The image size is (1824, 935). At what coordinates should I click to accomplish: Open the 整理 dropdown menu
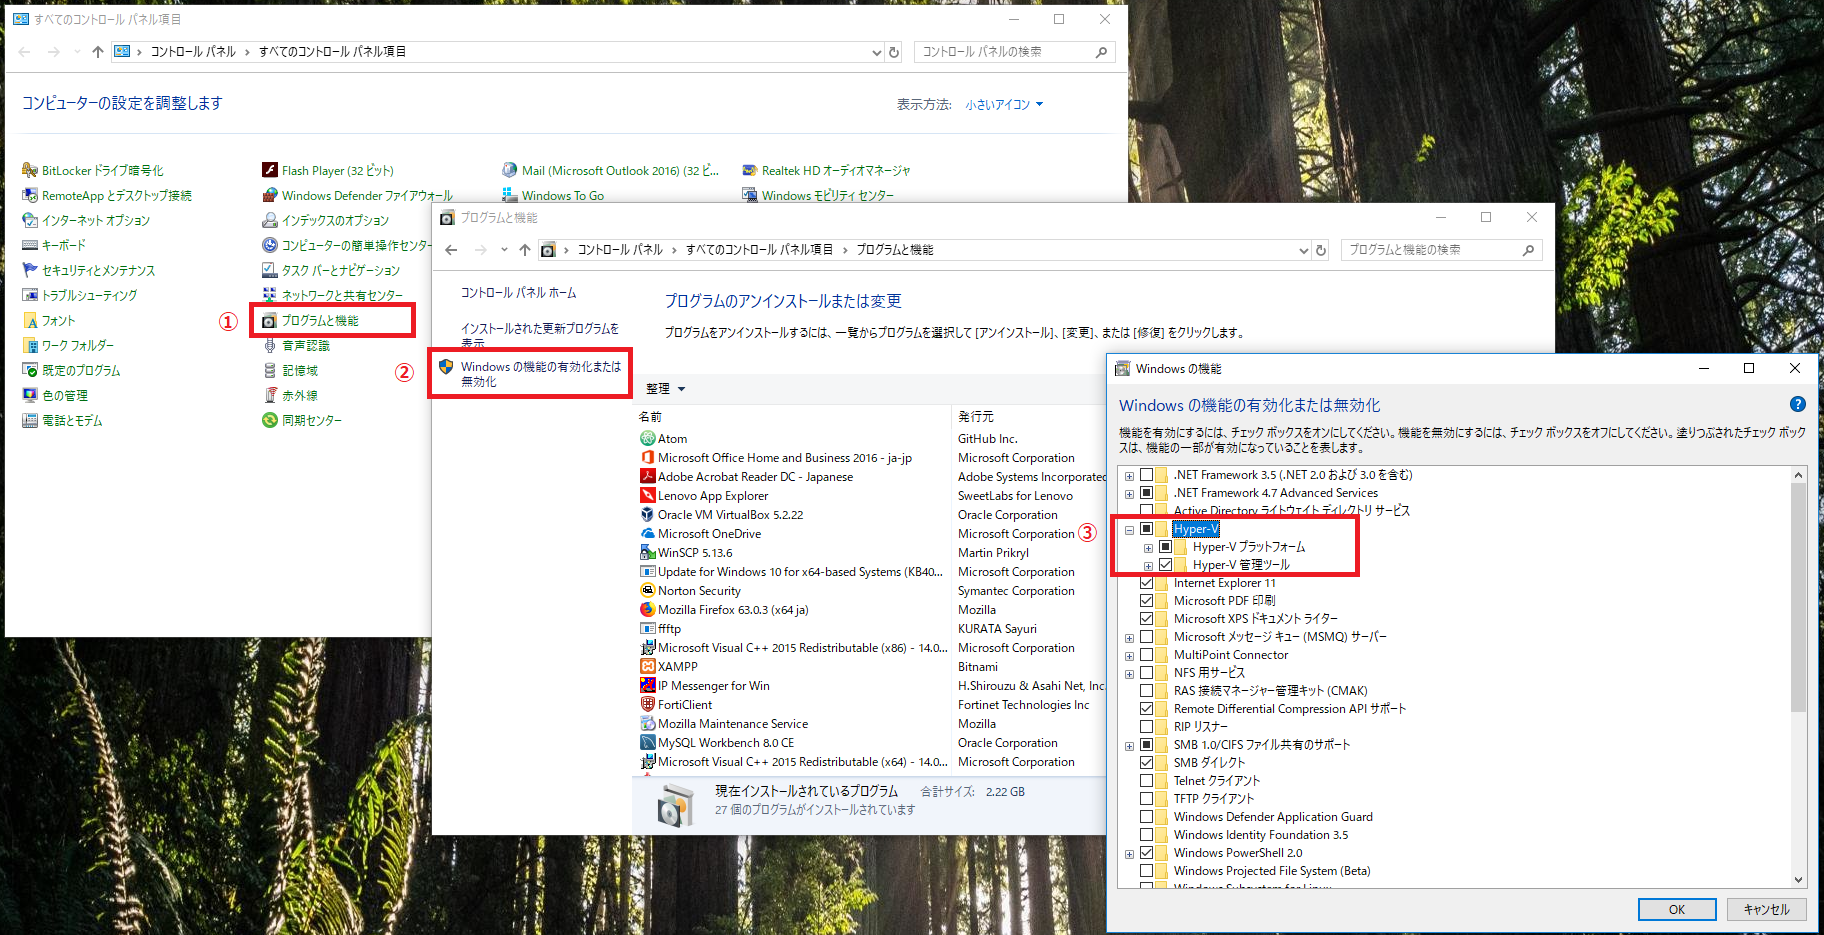click(665, 388)
